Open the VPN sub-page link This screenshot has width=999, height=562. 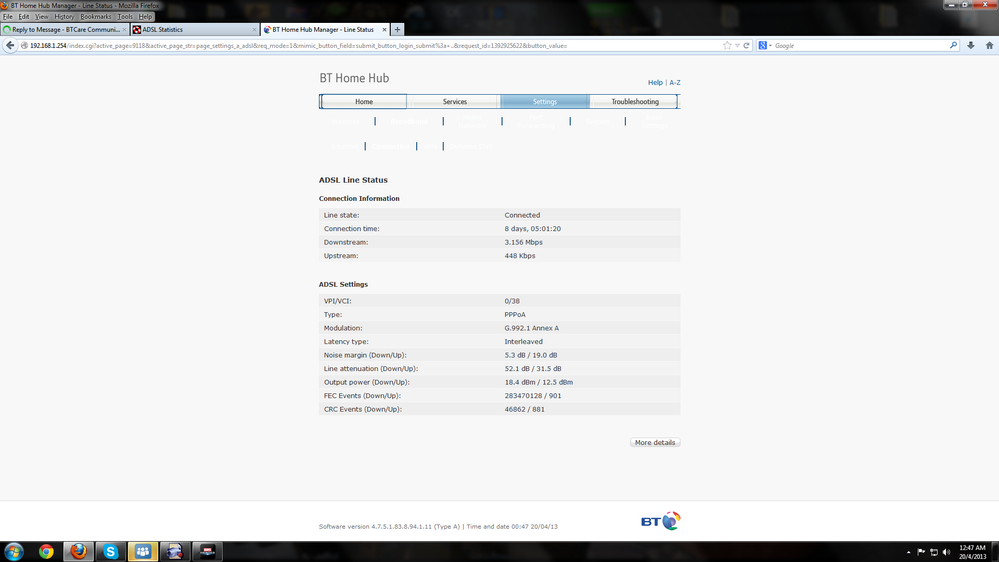[x=430, y=147]
